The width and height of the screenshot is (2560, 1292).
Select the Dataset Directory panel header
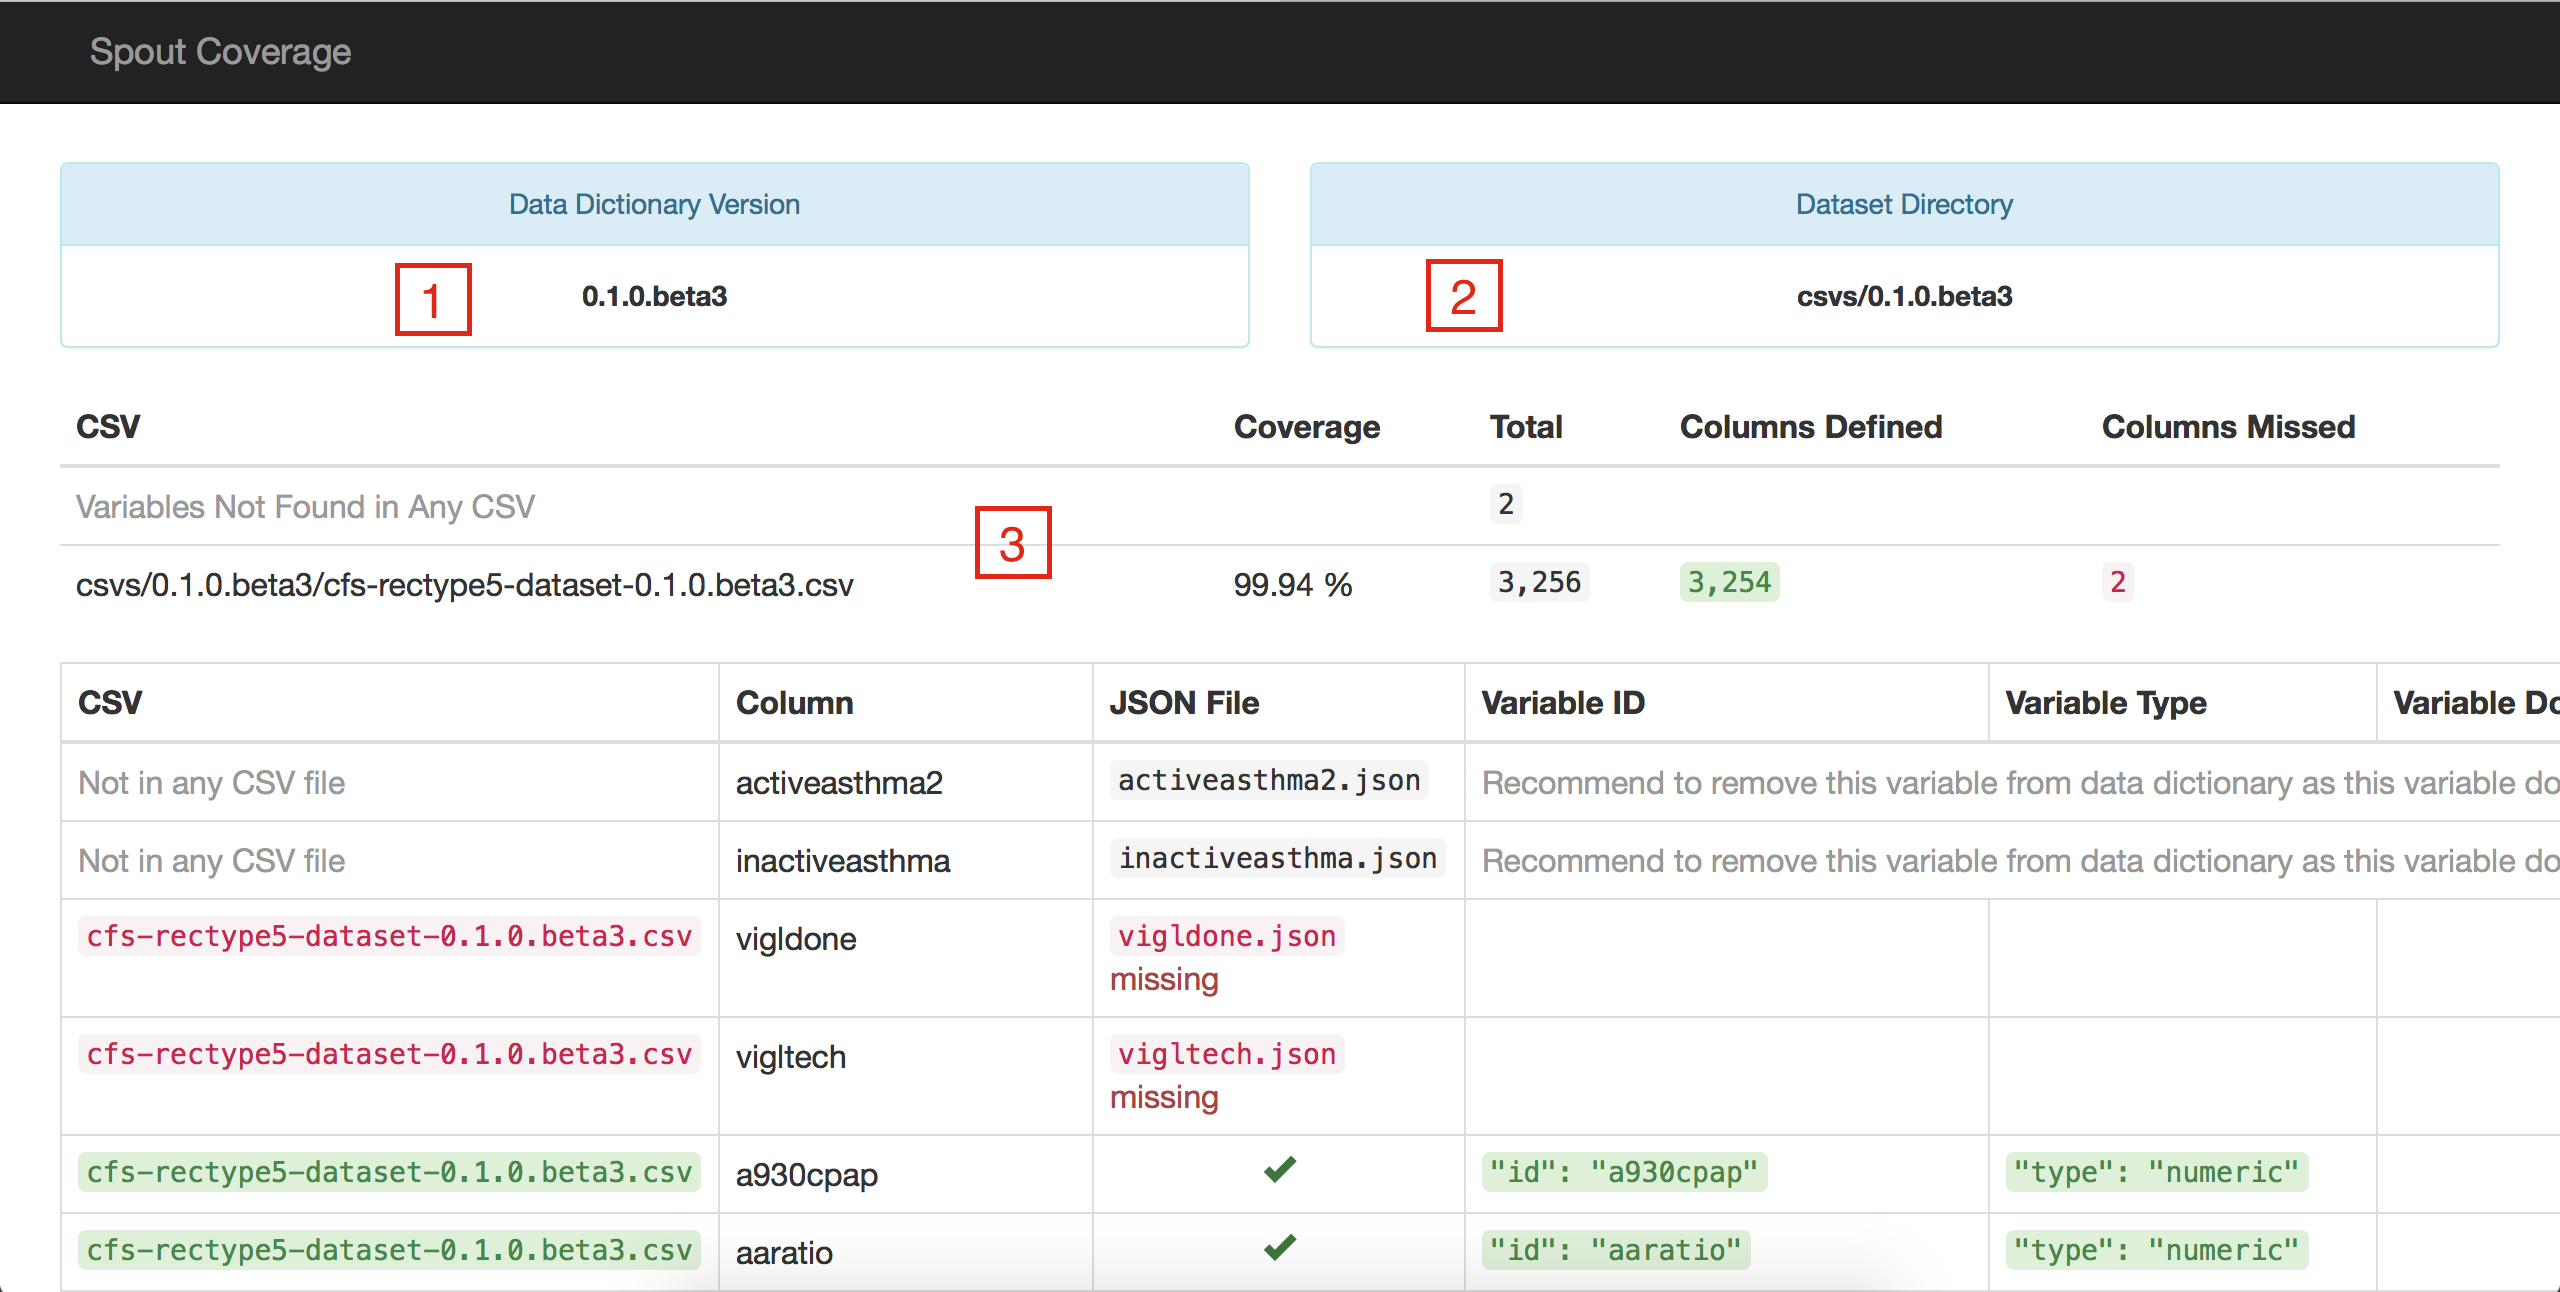click(1904, 204)
